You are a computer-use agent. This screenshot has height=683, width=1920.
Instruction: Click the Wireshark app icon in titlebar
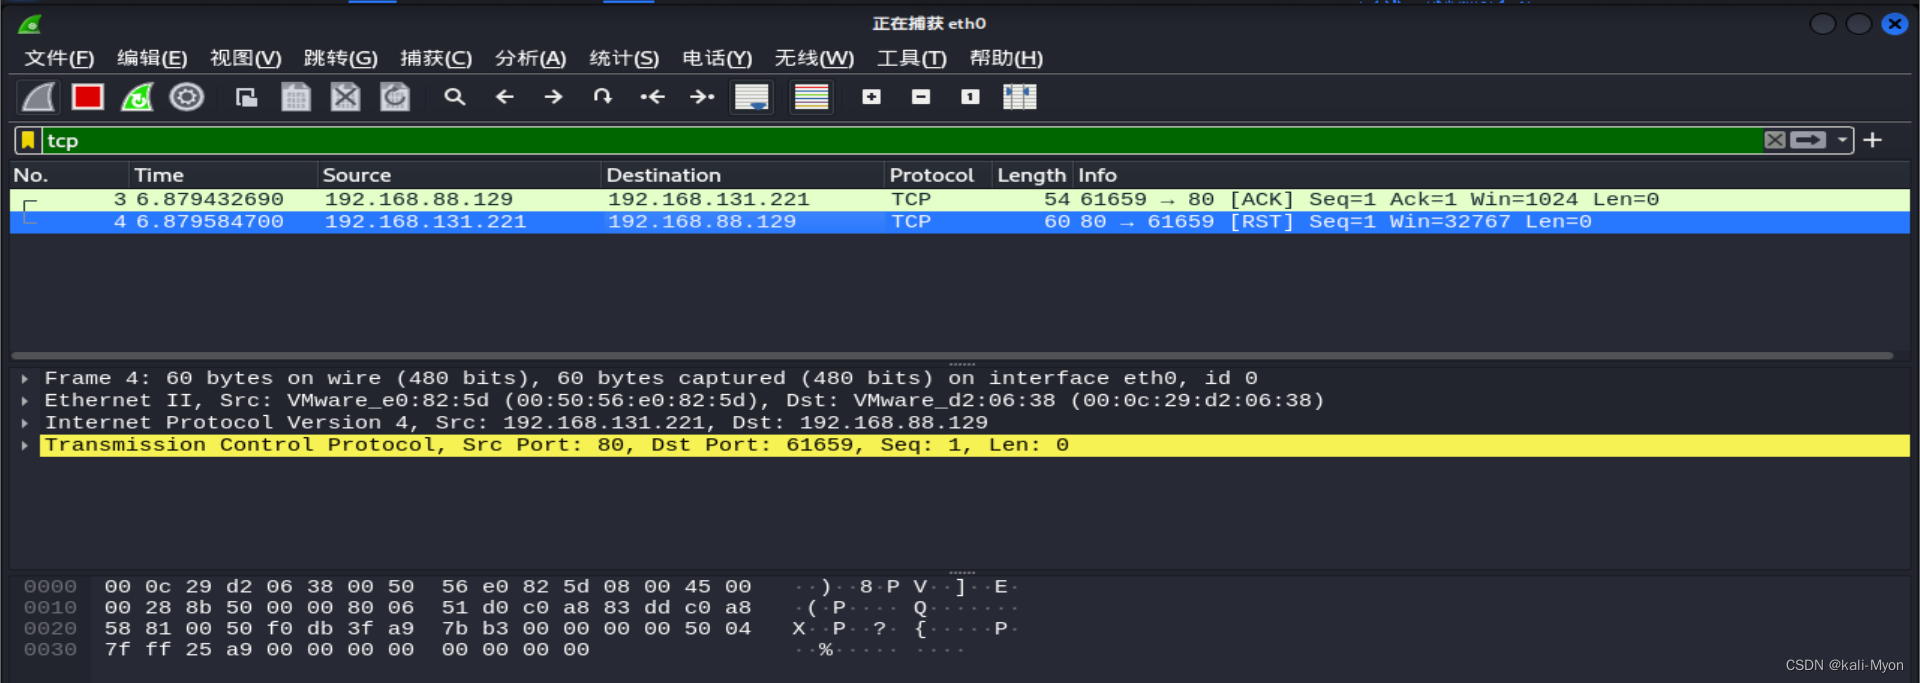click(x=31, y=23)
